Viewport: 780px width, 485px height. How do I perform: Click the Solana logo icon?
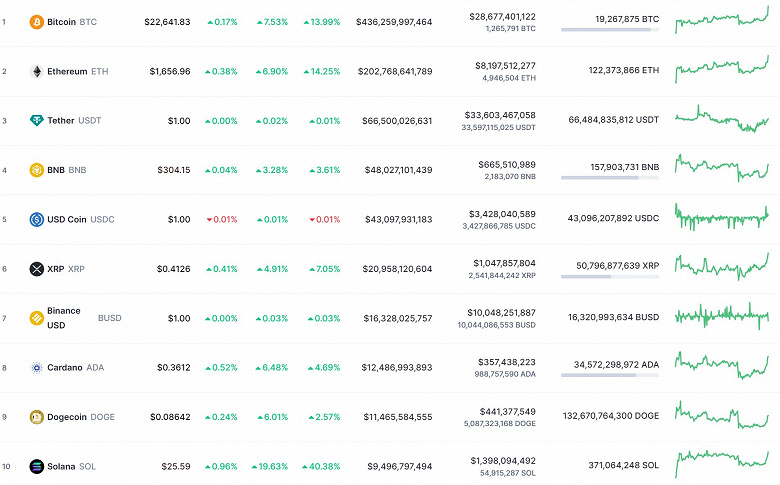pyautogui.click(x=37, y=466)
